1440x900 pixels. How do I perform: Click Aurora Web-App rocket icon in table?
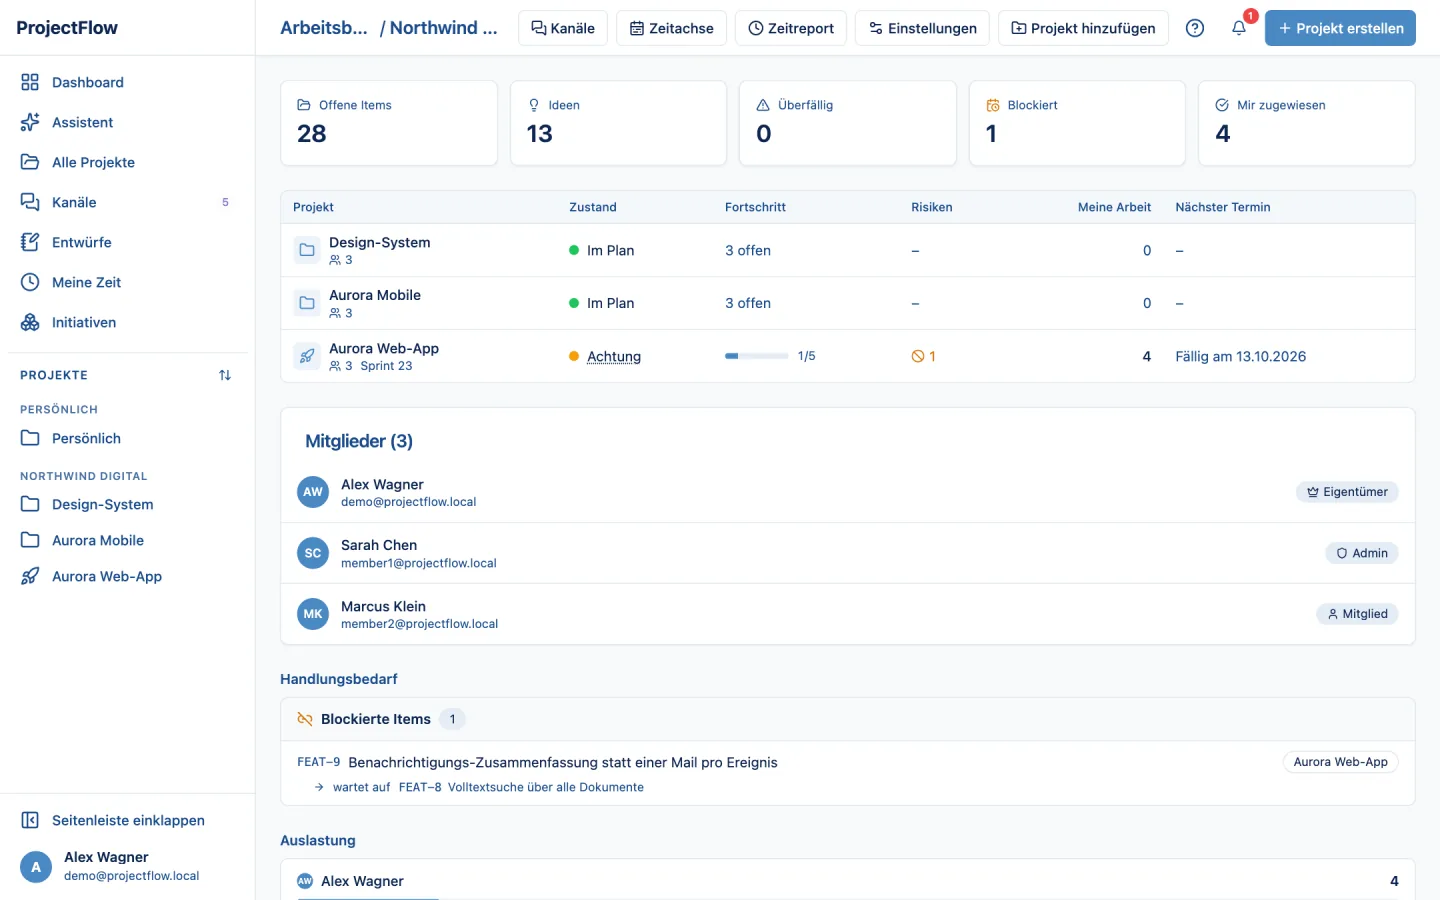pos(307,356)
